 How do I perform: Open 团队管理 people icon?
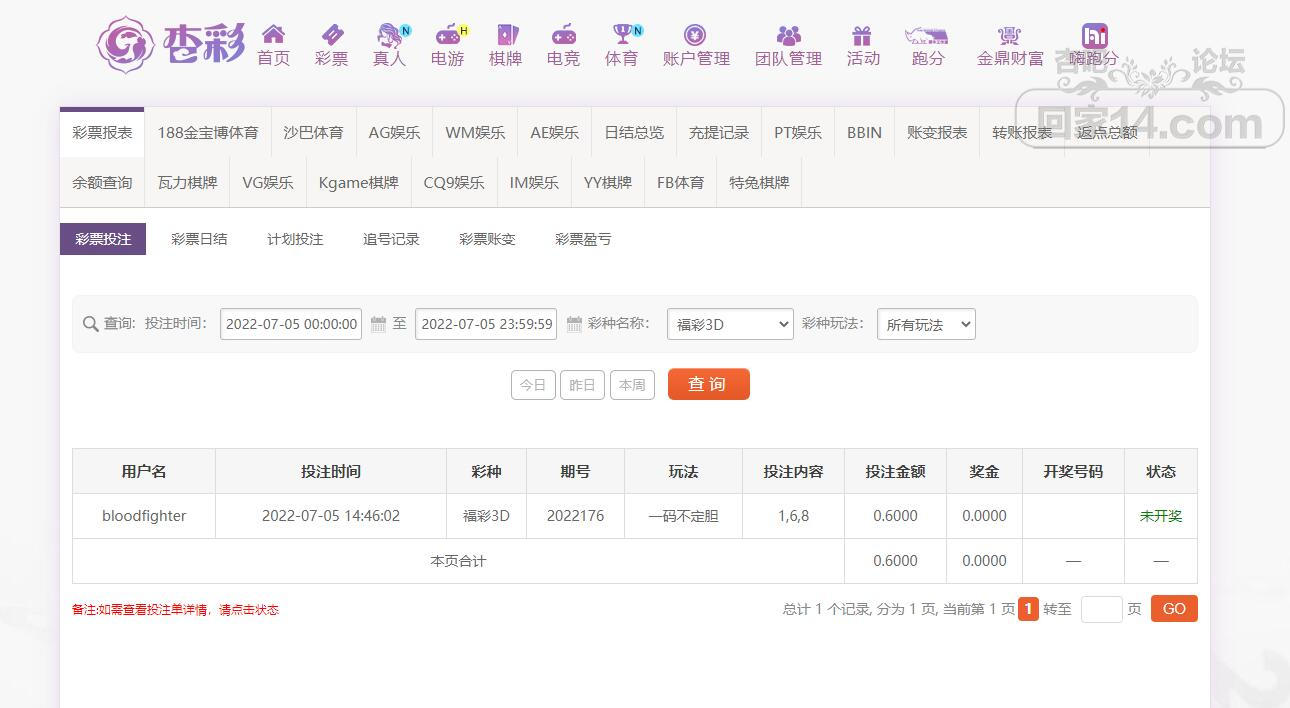tap(788, 35)
